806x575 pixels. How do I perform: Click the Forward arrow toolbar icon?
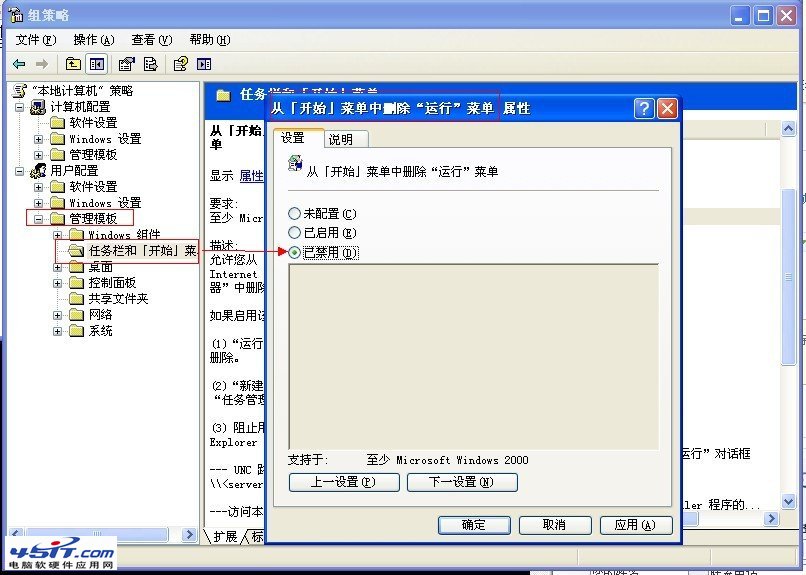(x=42, y=64)
